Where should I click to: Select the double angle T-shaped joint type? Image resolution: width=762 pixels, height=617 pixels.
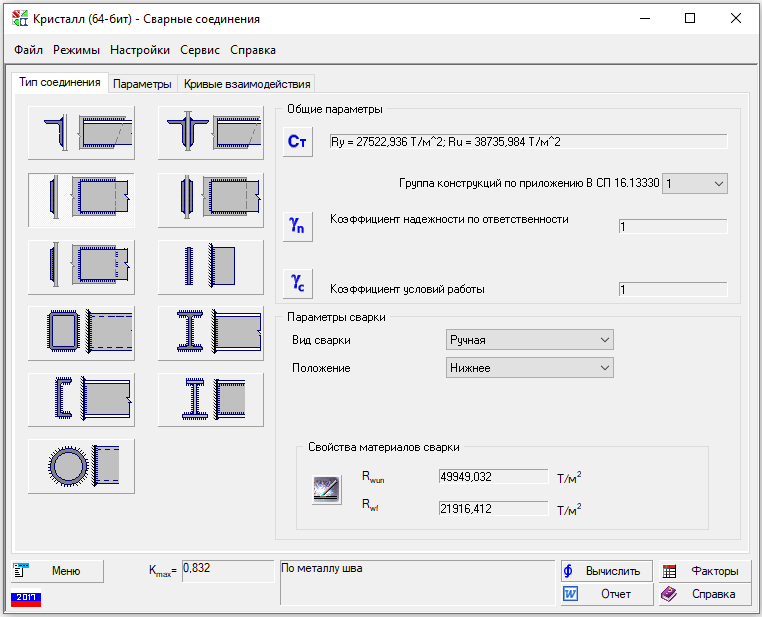[210, 132]
